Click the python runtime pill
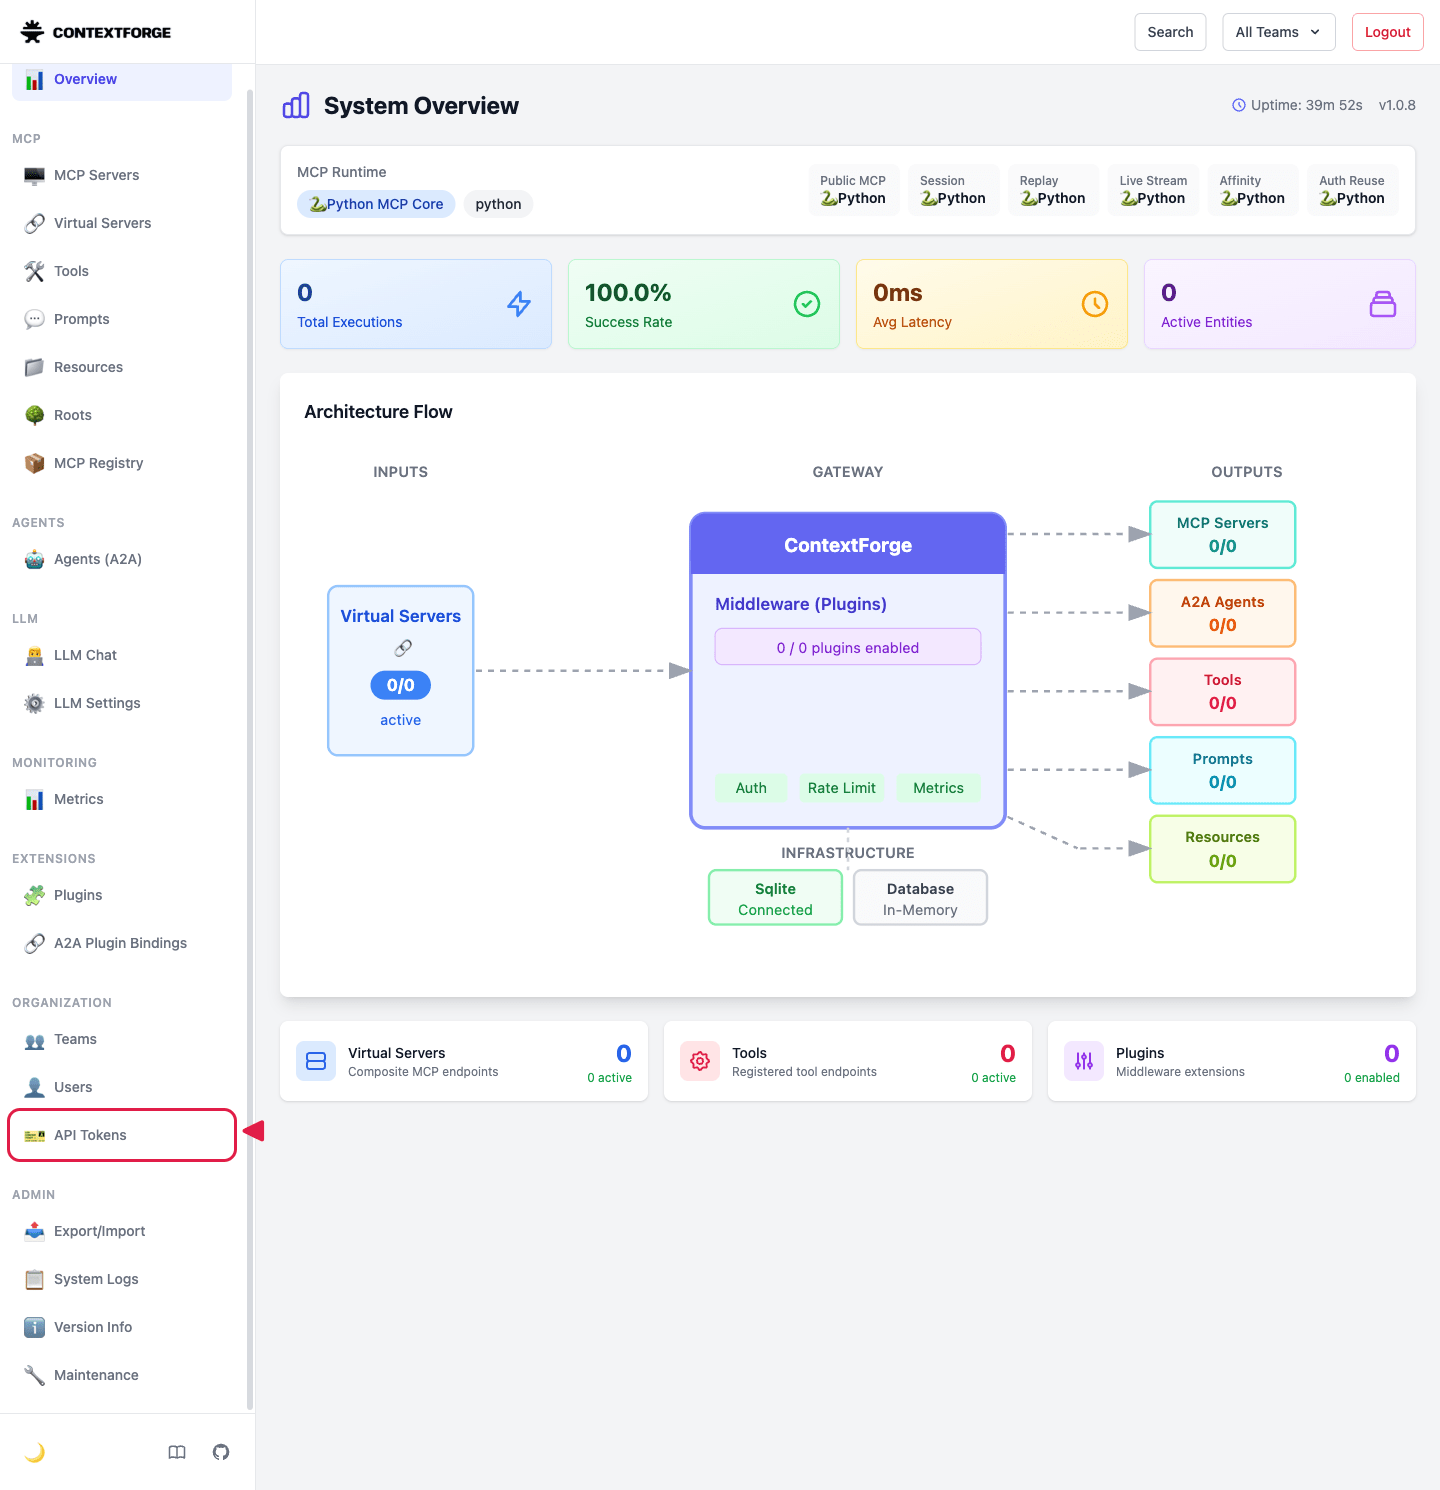Screen dimensions: 1440x1490 click(498, 204)
